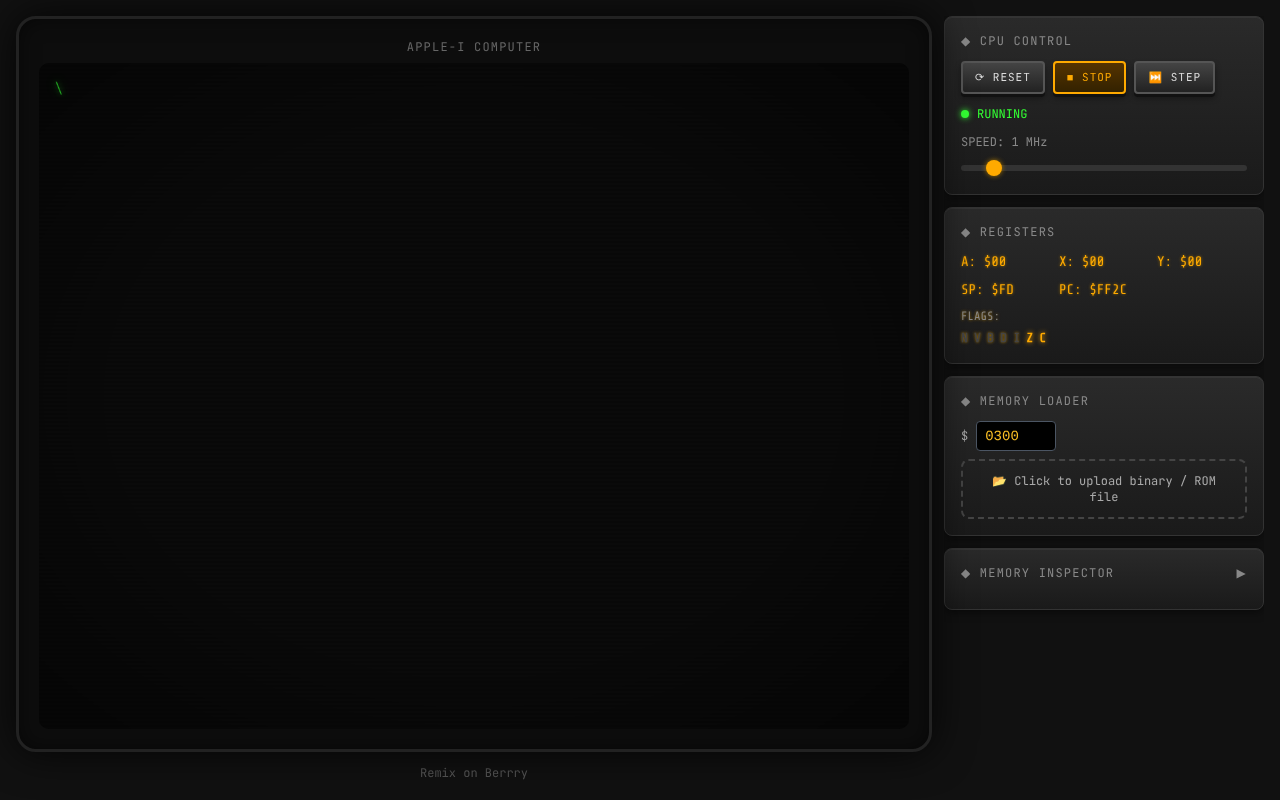Select the stack pointer value $FD
1280x800 pixels.
[1002, 290]
